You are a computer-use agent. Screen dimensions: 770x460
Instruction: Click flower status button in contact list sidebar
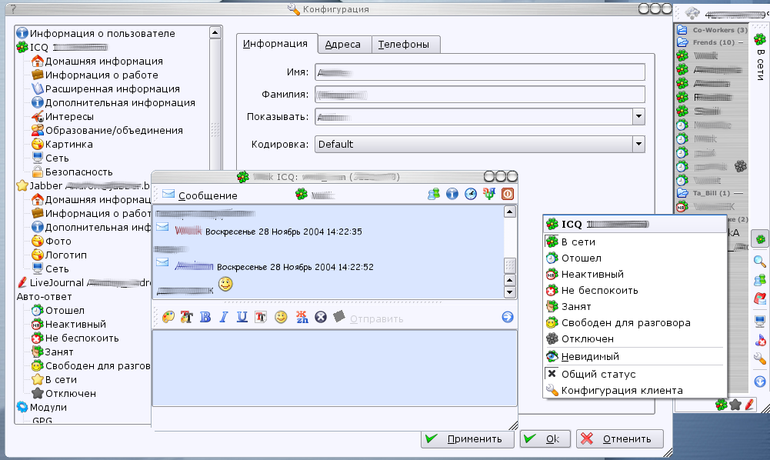(x=760, y=239)
